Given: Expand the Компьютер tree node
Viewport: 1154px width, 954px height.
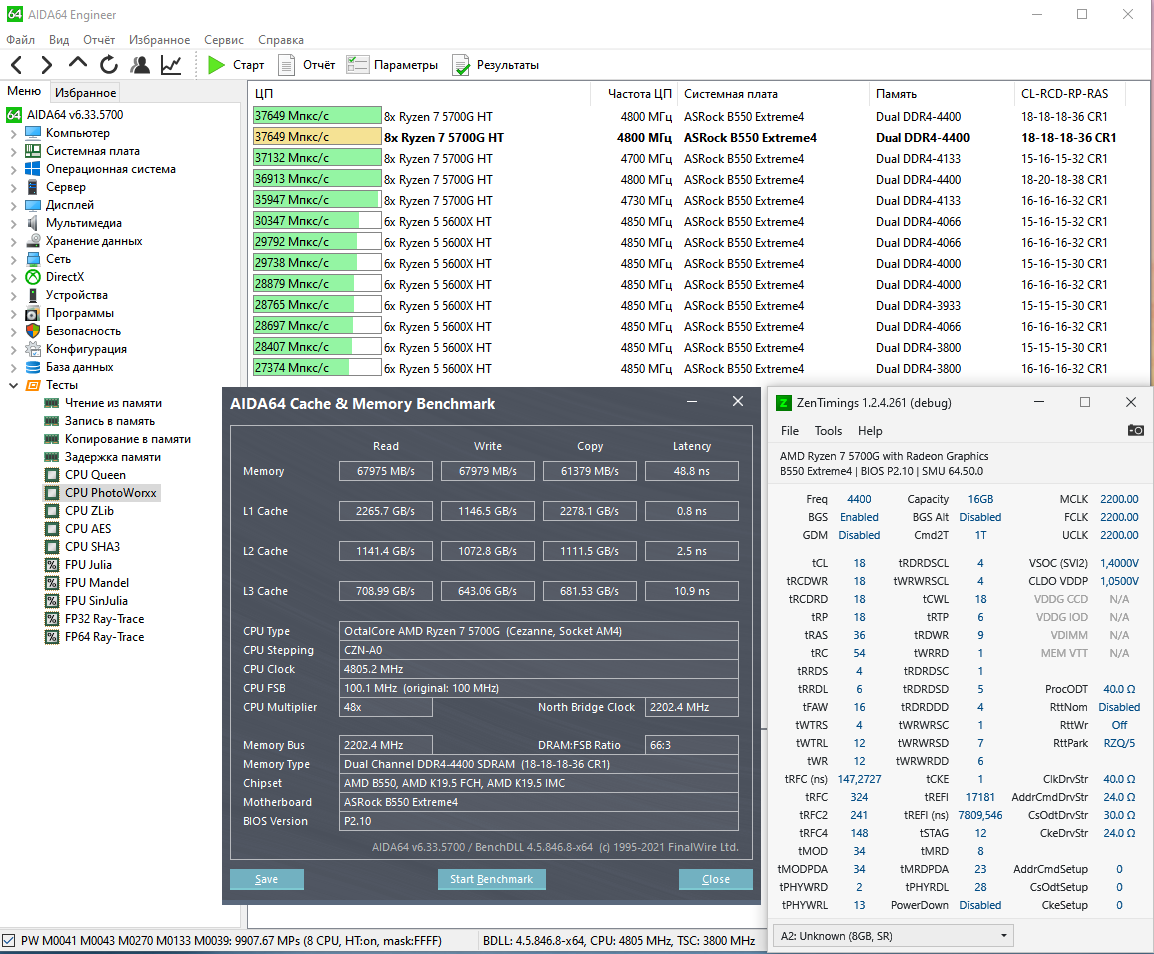Looking at the screenshot, I should click(x=13, y=133).
